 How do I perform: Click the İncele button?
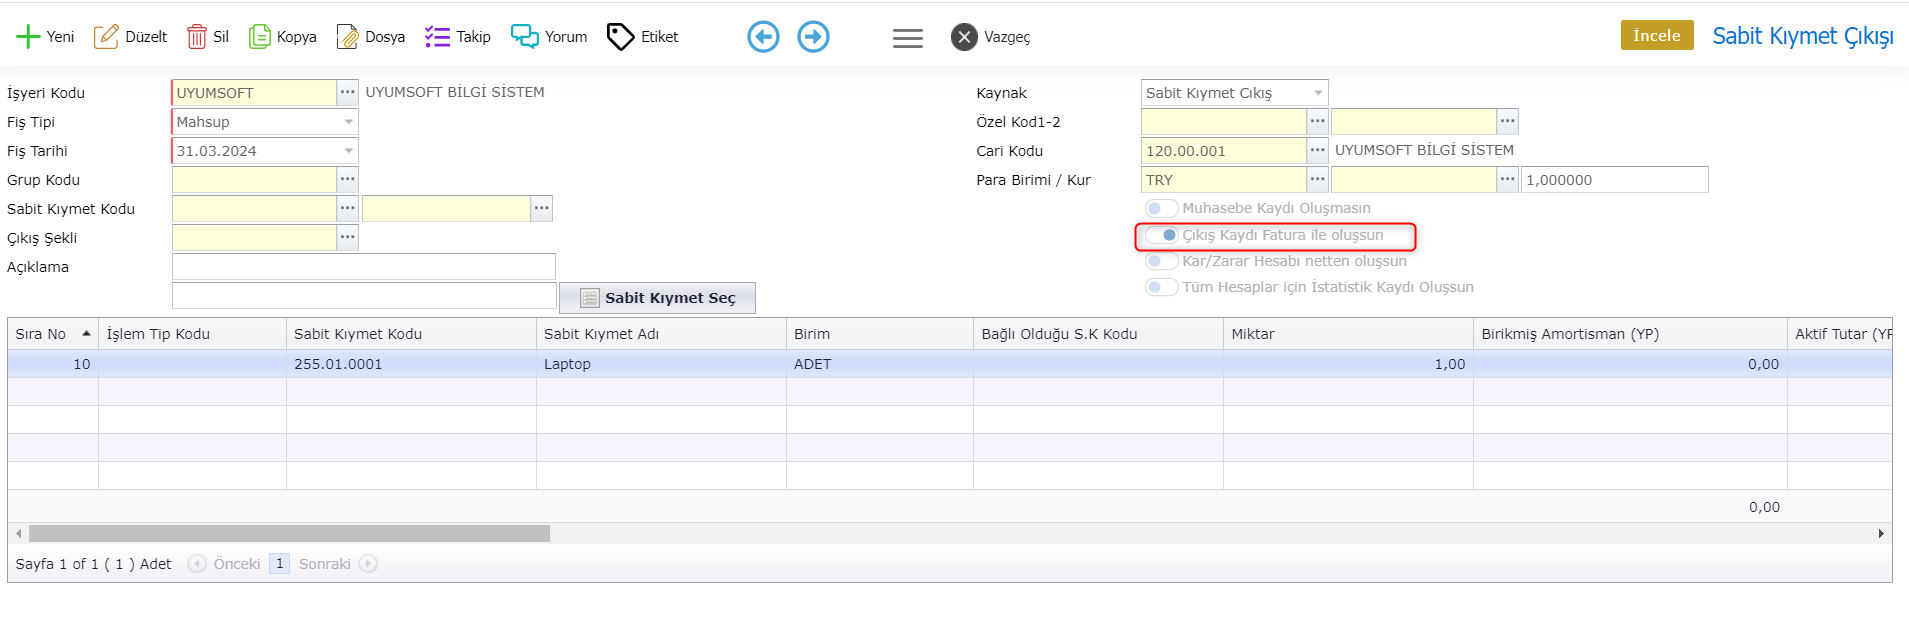pos(1656,35)
